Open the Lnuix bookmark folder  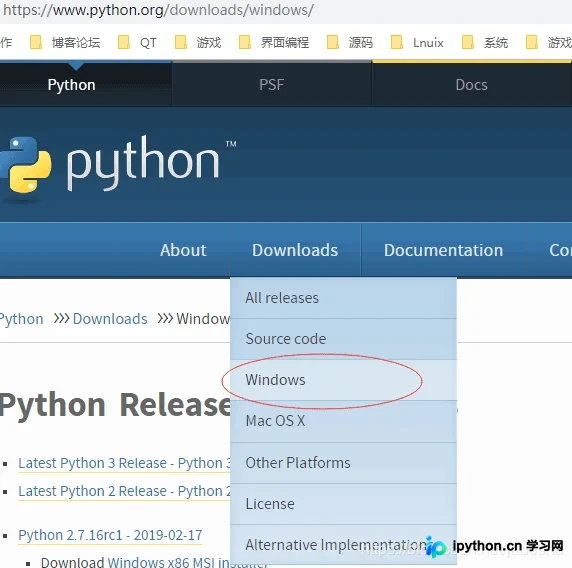pyautogui.click(x=417, y=42)
